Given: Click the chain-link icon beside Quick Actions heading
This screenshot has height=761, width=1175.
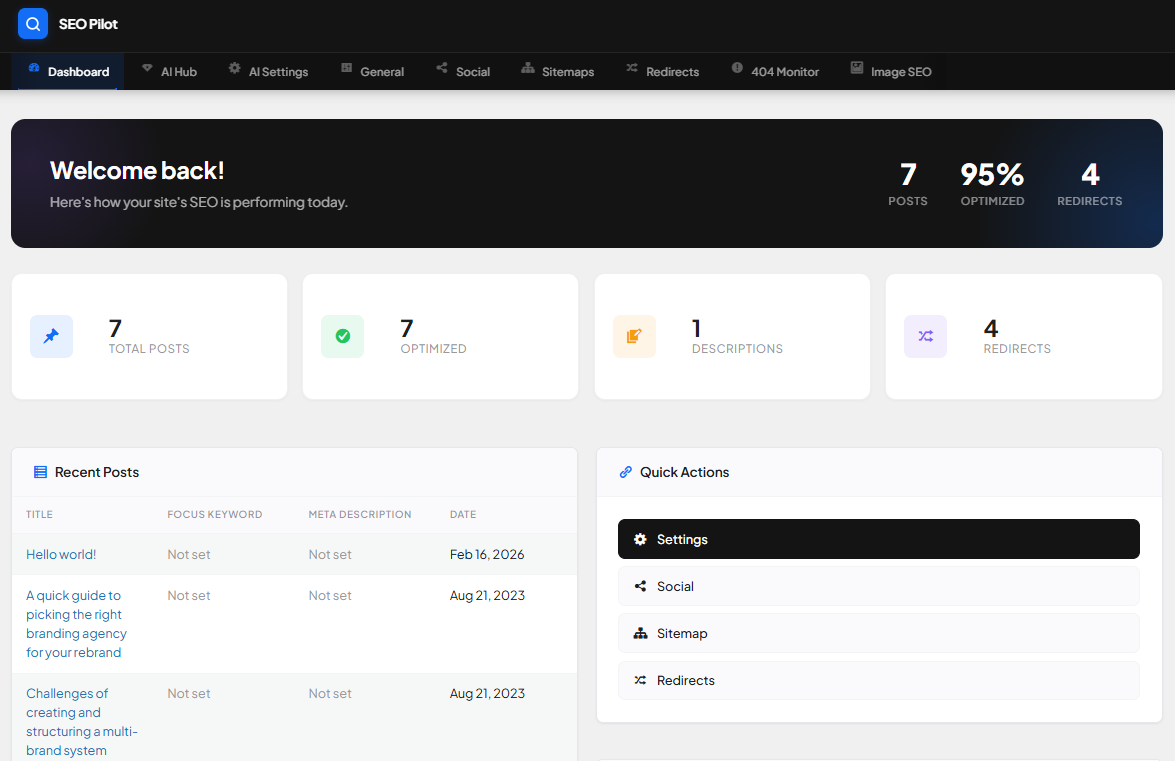Looking at the screenshot, I should pyautogui.click(x=626, y=471).
